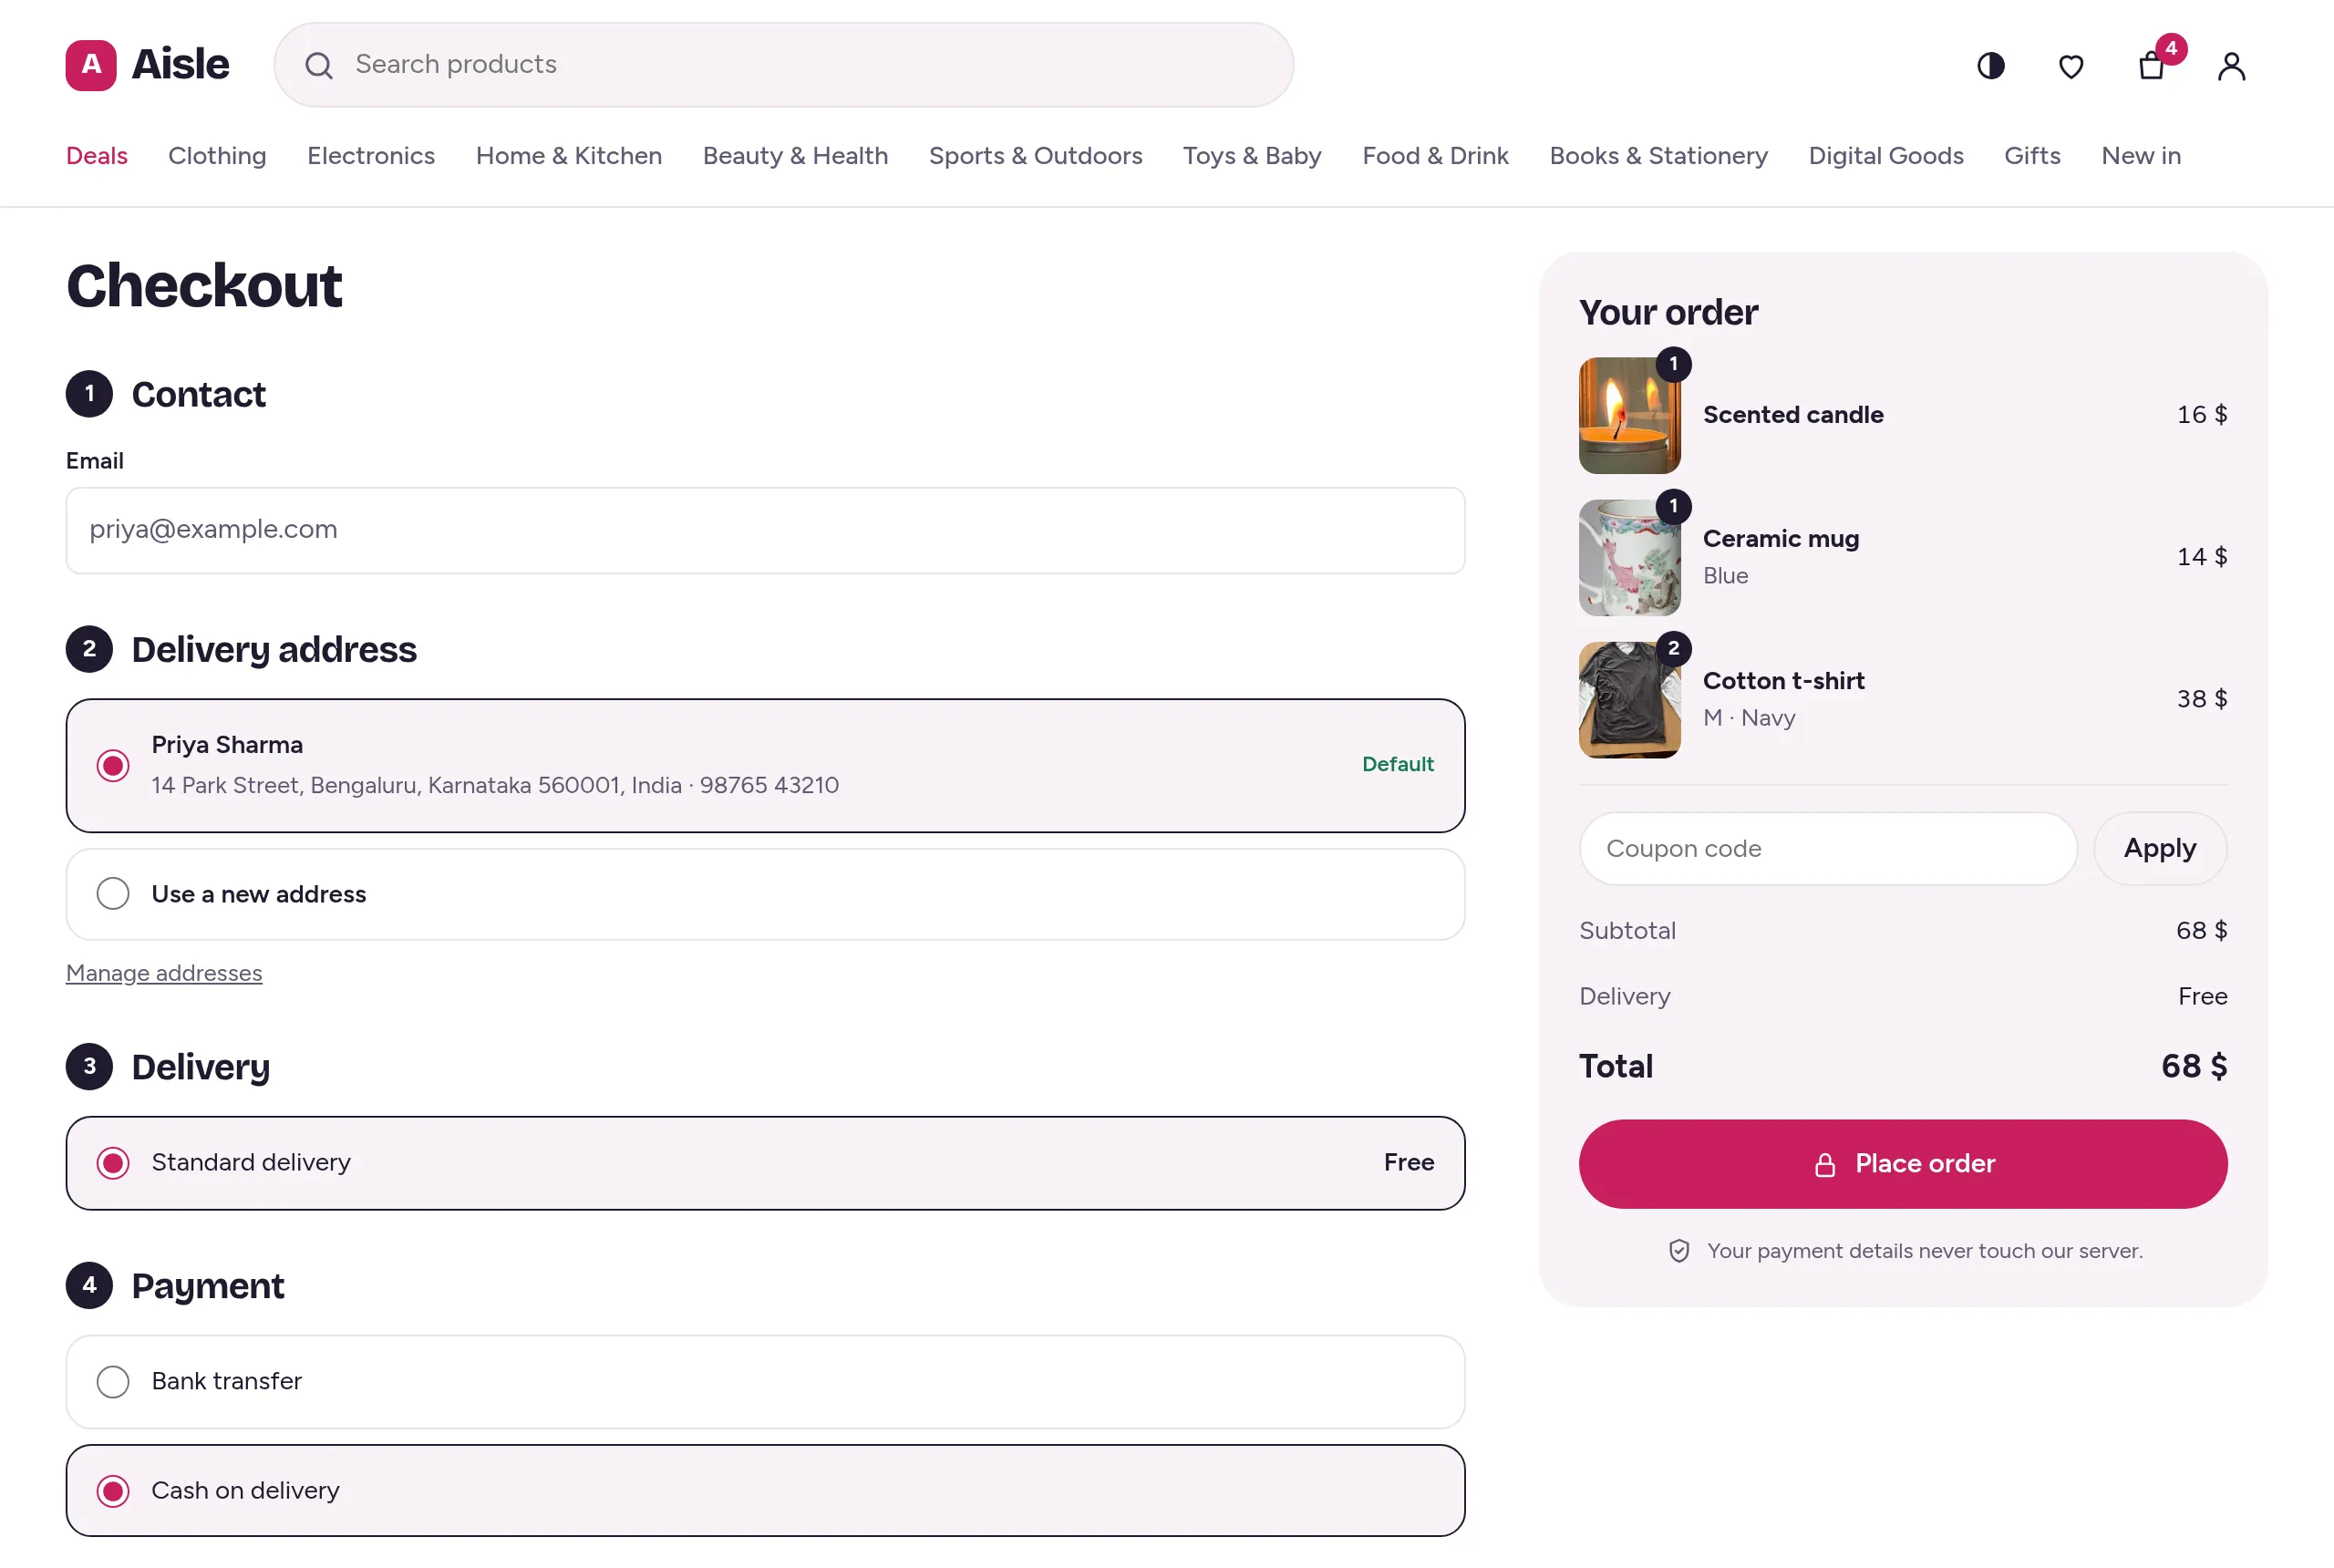Image resolution: width=2334 pixels, height=1568 pixels.
Task: Open Sports & Outdoors category
Action: 1035,156
